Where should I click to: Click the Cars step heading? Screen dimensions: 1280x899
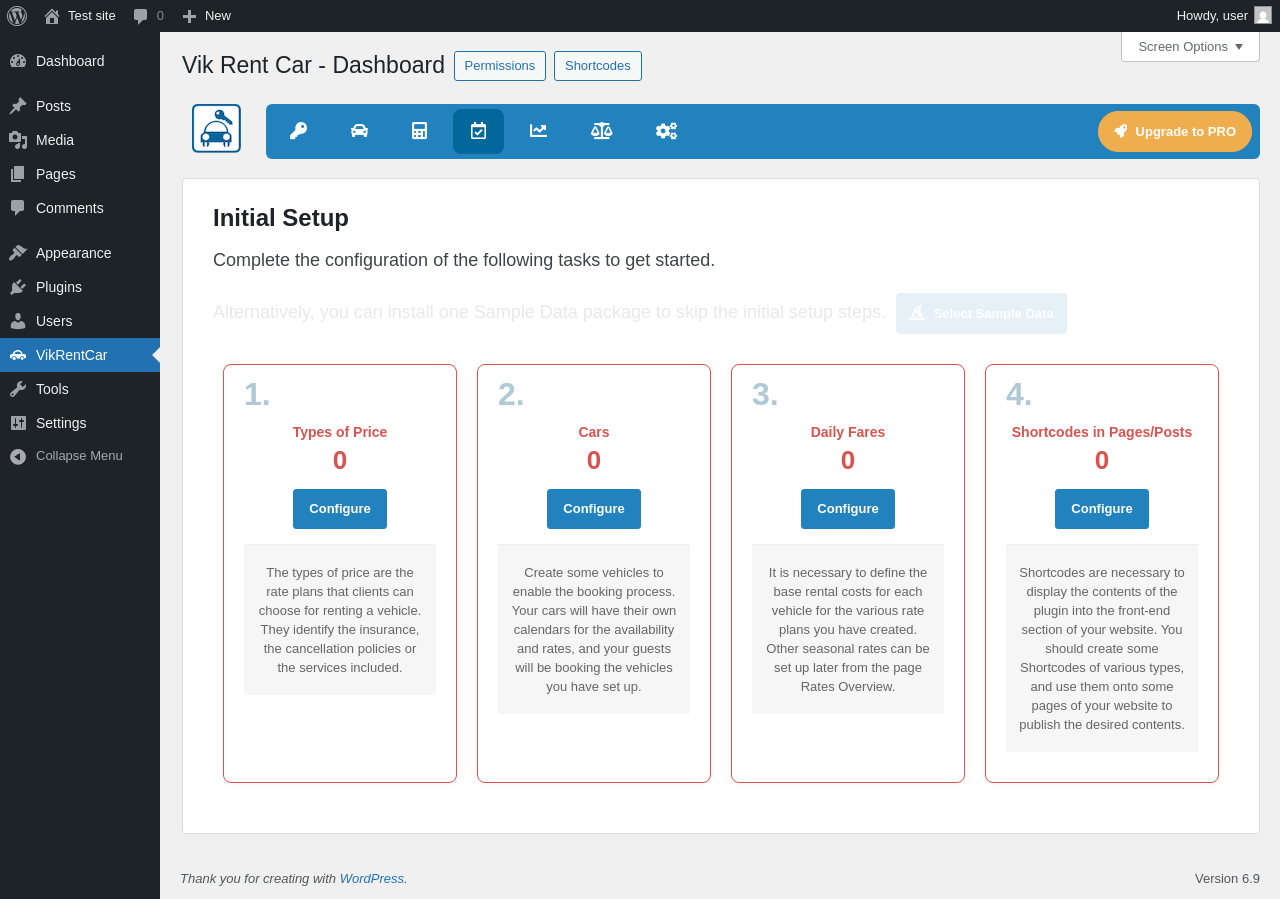(x=594, y=432)
